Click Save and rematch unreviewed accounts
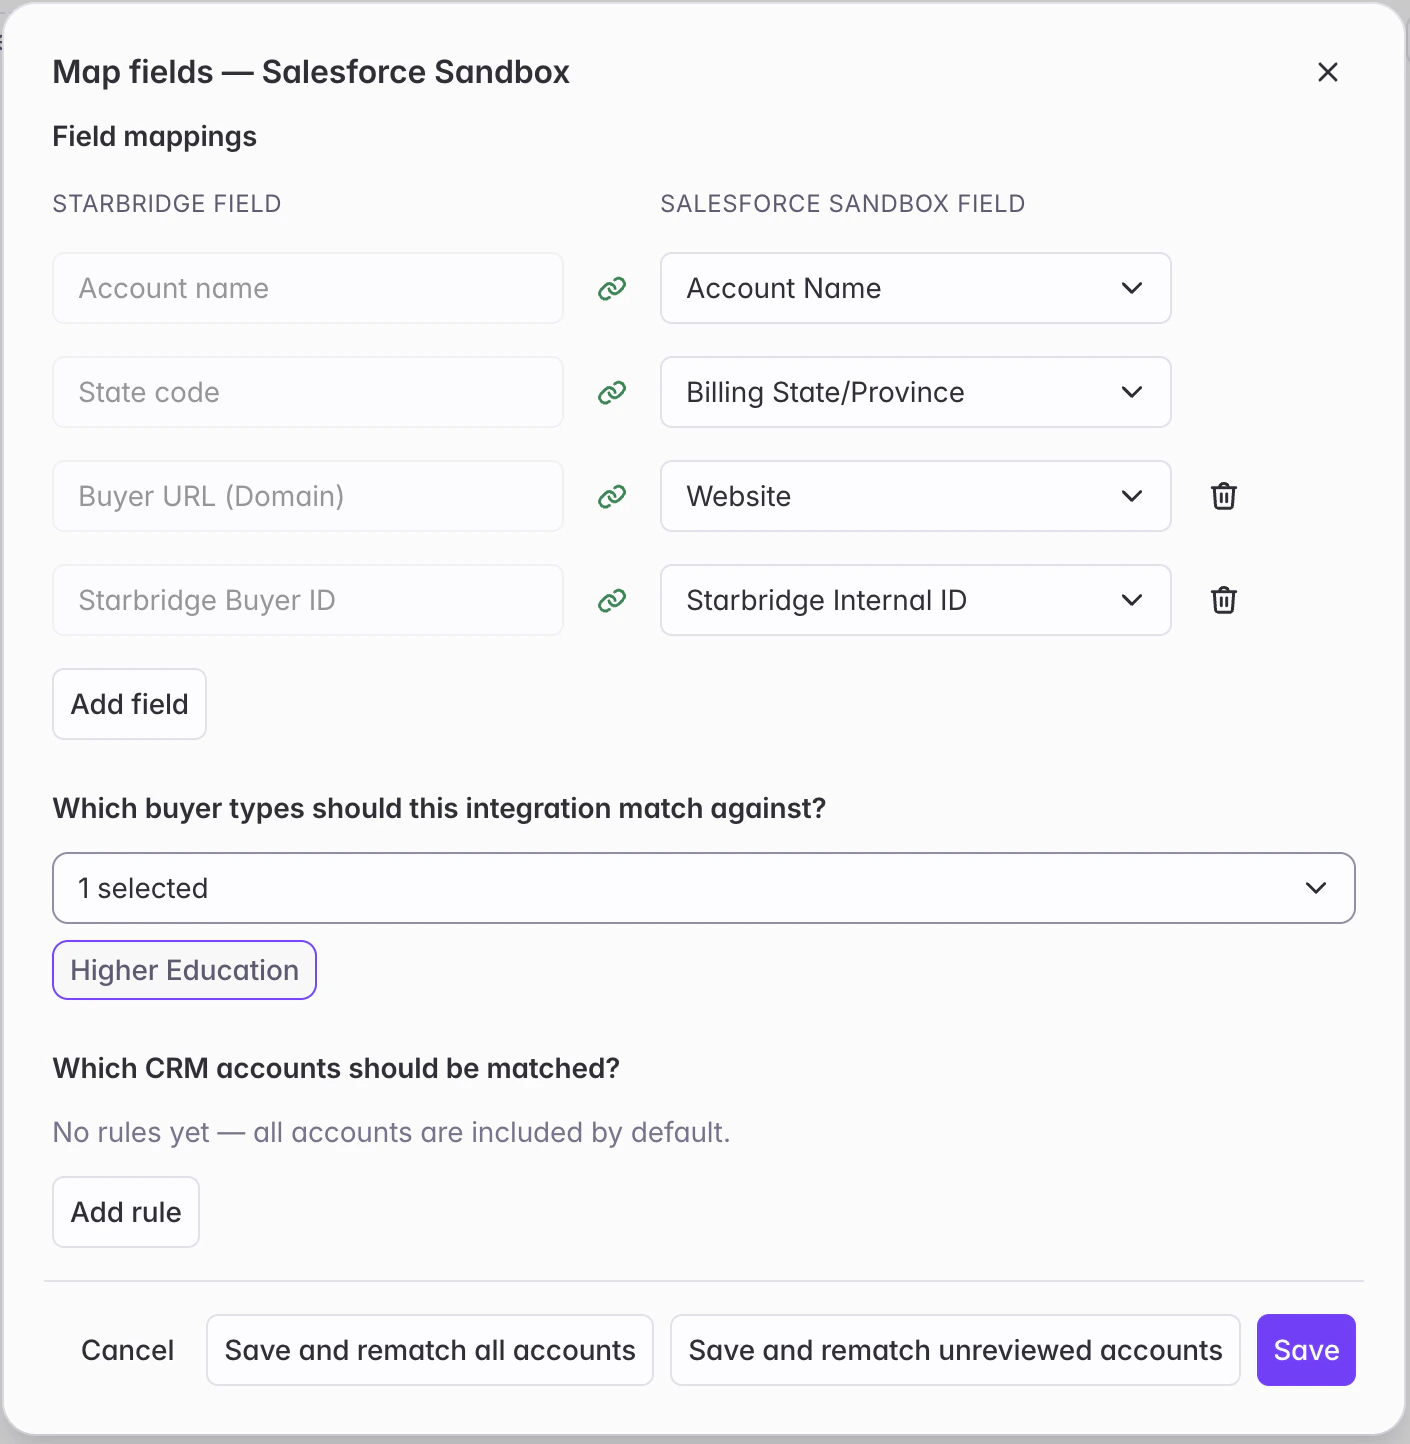1410x1444 pixels. tap(955, 1350)
